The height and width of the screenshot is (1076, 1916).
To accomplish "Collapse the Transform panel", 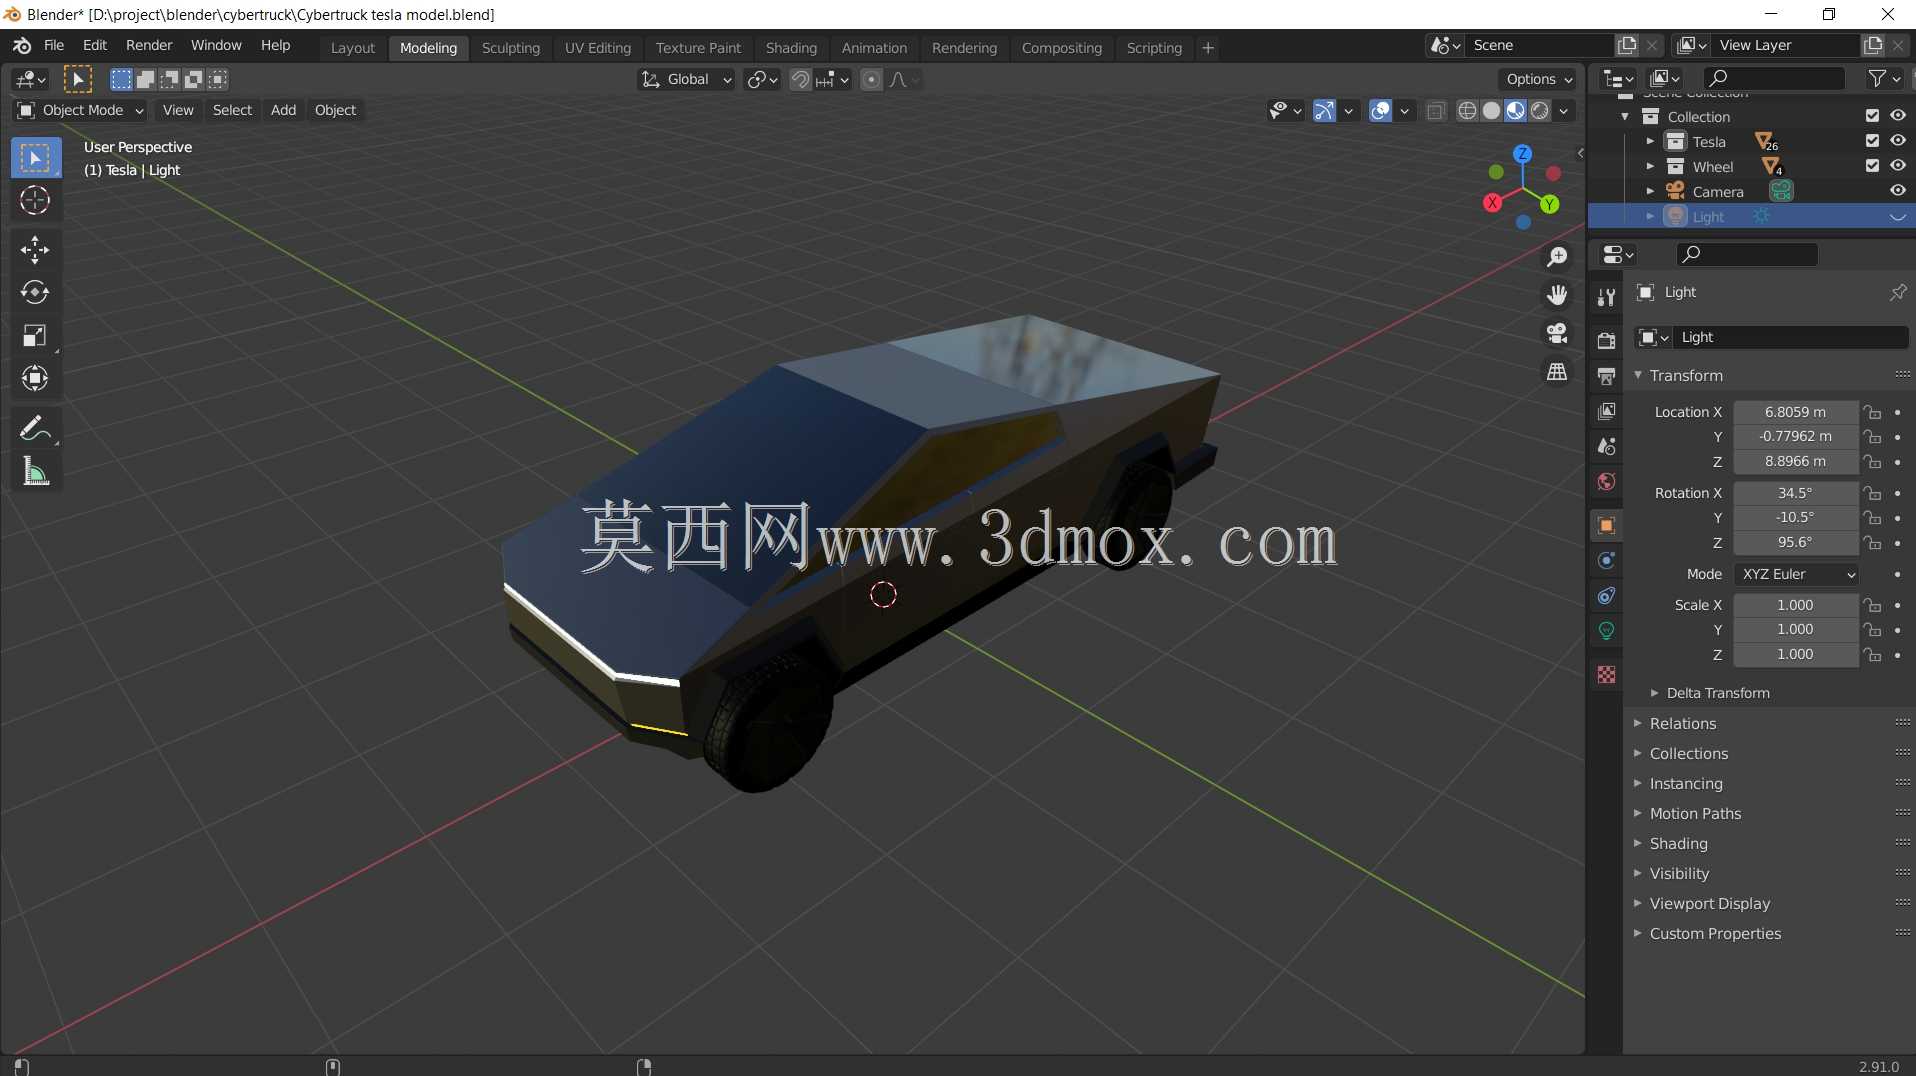I will [1685, 375].
